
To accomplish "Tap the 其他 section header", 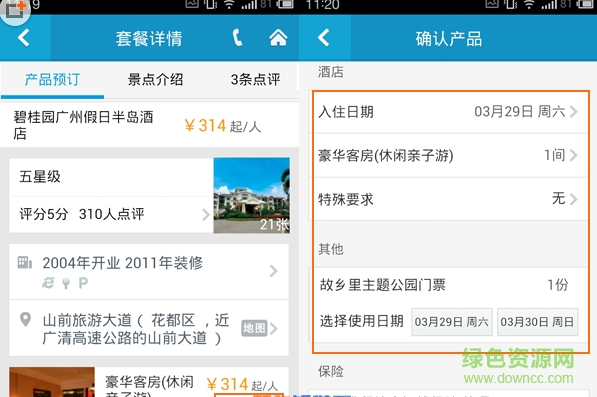I will point(330,249).
